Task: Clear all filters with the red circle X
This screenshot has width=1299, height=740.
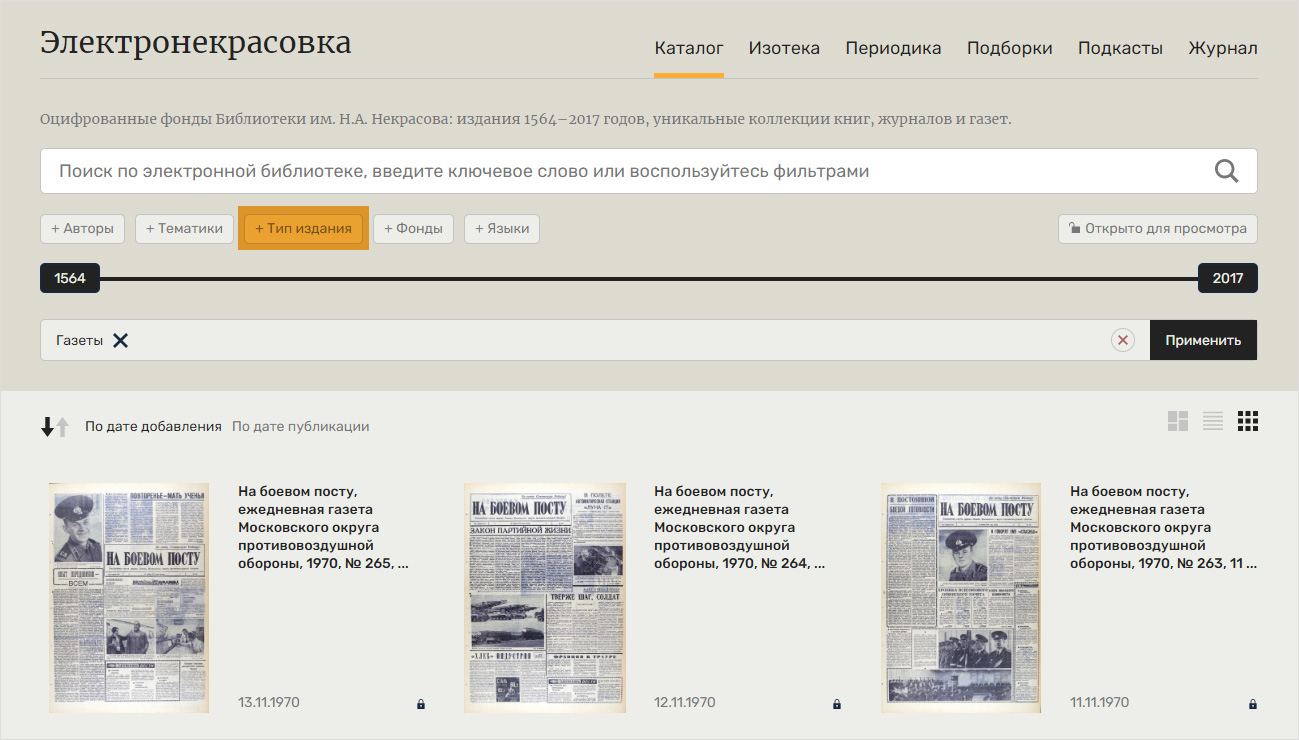Action: [x=1123, y=340]
